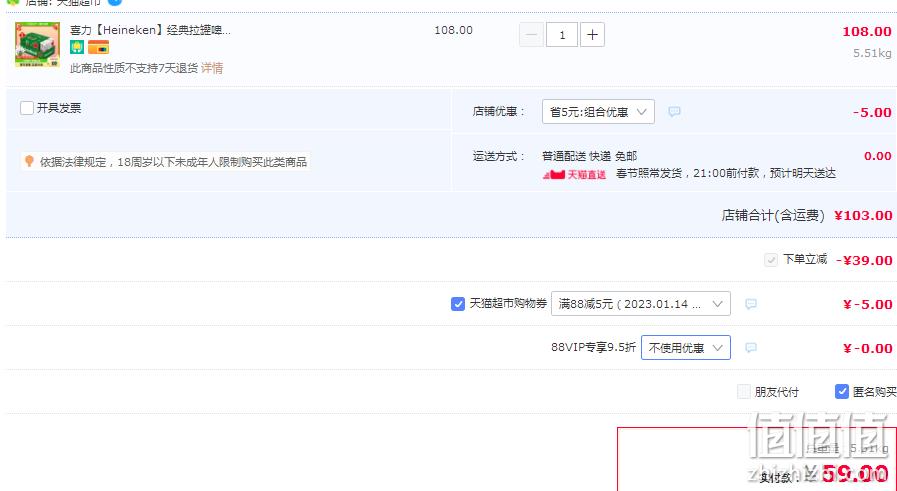Click the comment icon next to the 88VIP dropdown

(751, 347)
